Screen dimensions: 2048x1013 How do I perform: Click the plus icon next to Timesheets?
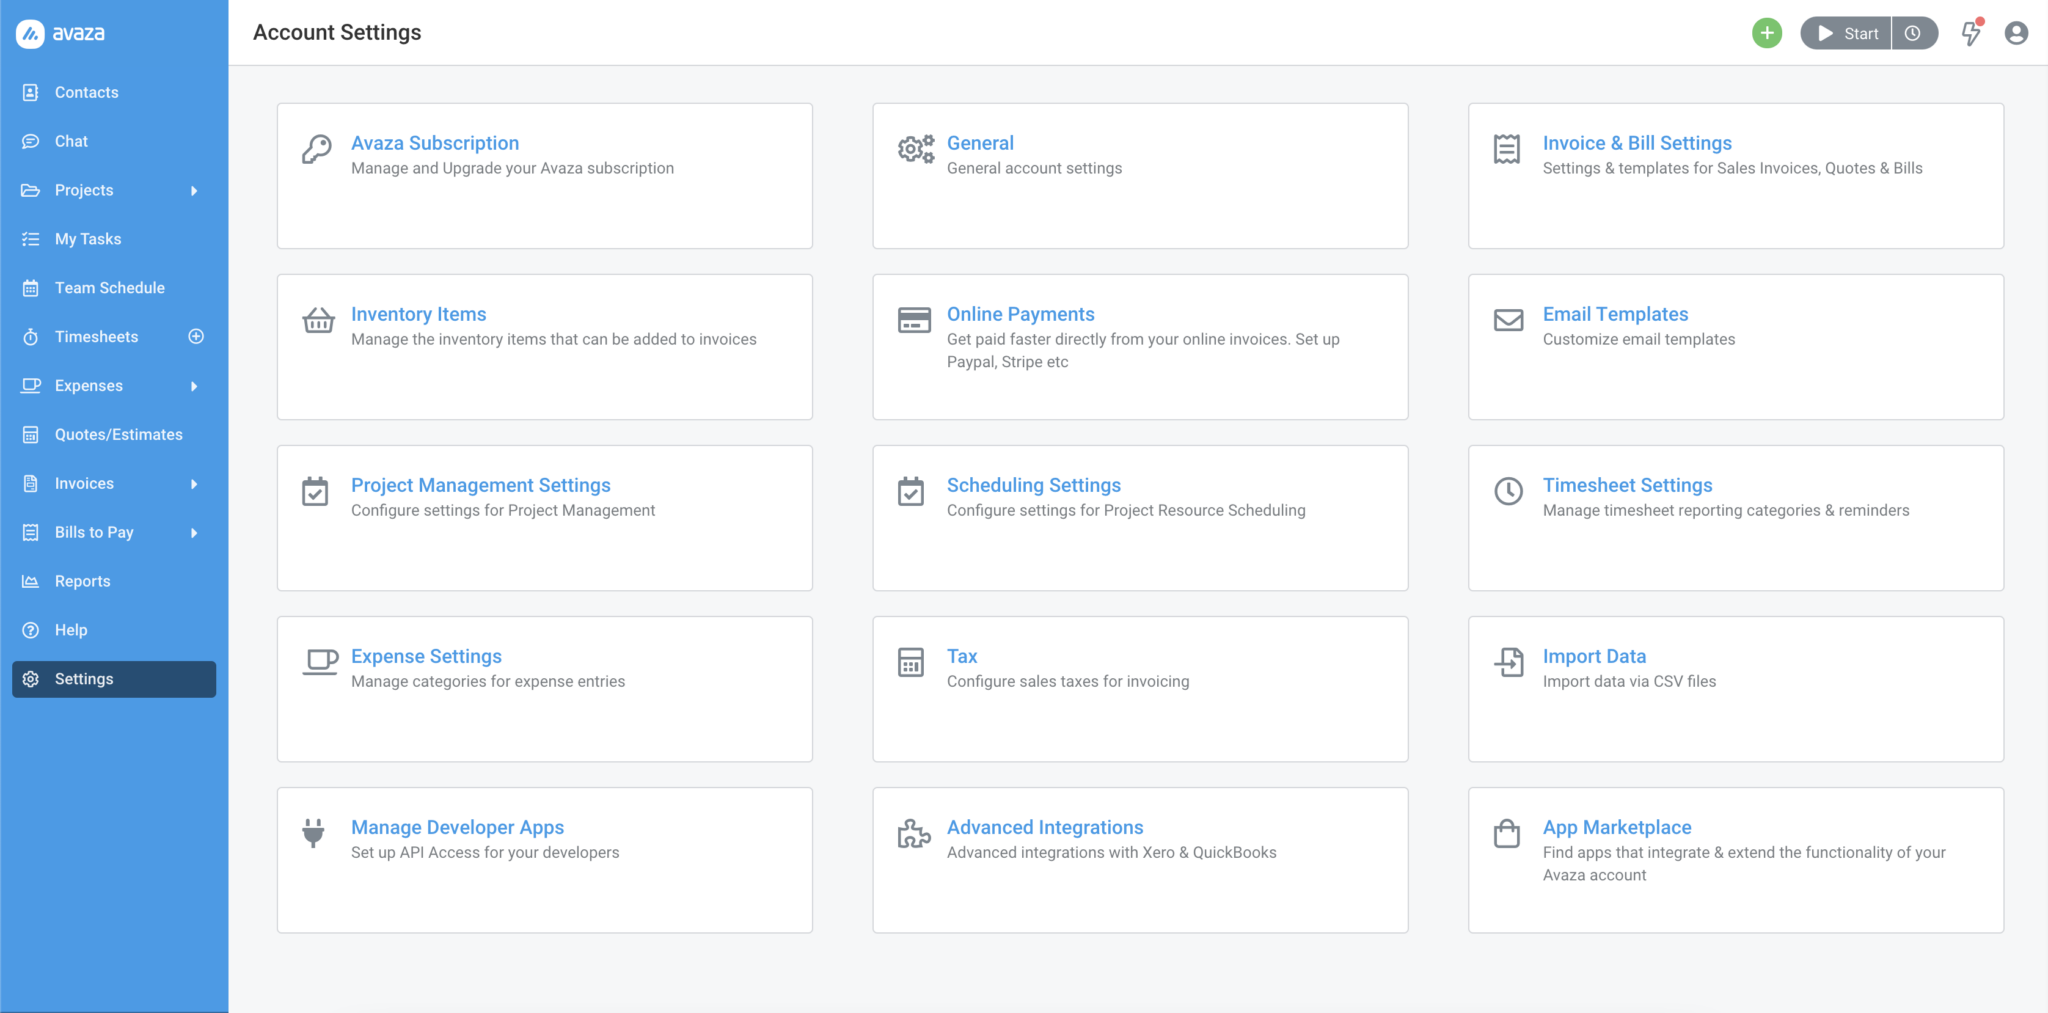point(196,337)
